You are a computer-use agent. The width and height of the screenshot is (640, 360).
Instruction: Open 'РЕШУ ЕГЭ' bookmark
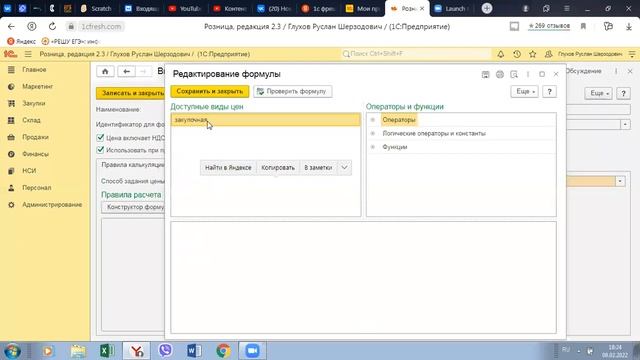(x=70, y=41)
